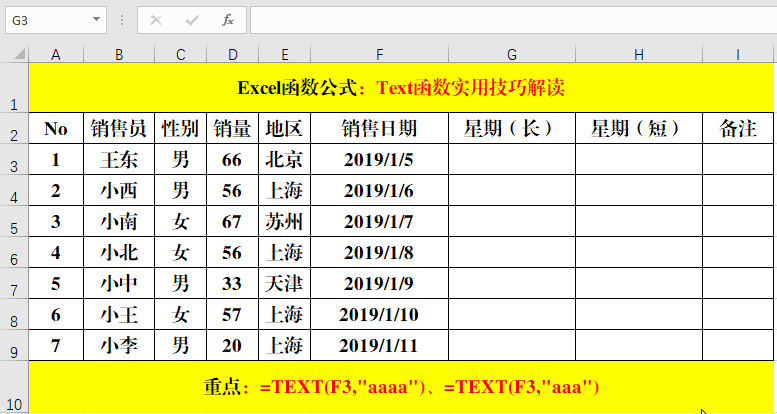Select row 5 header
This screenshot has height=414, width=777.
click(14, 221)
